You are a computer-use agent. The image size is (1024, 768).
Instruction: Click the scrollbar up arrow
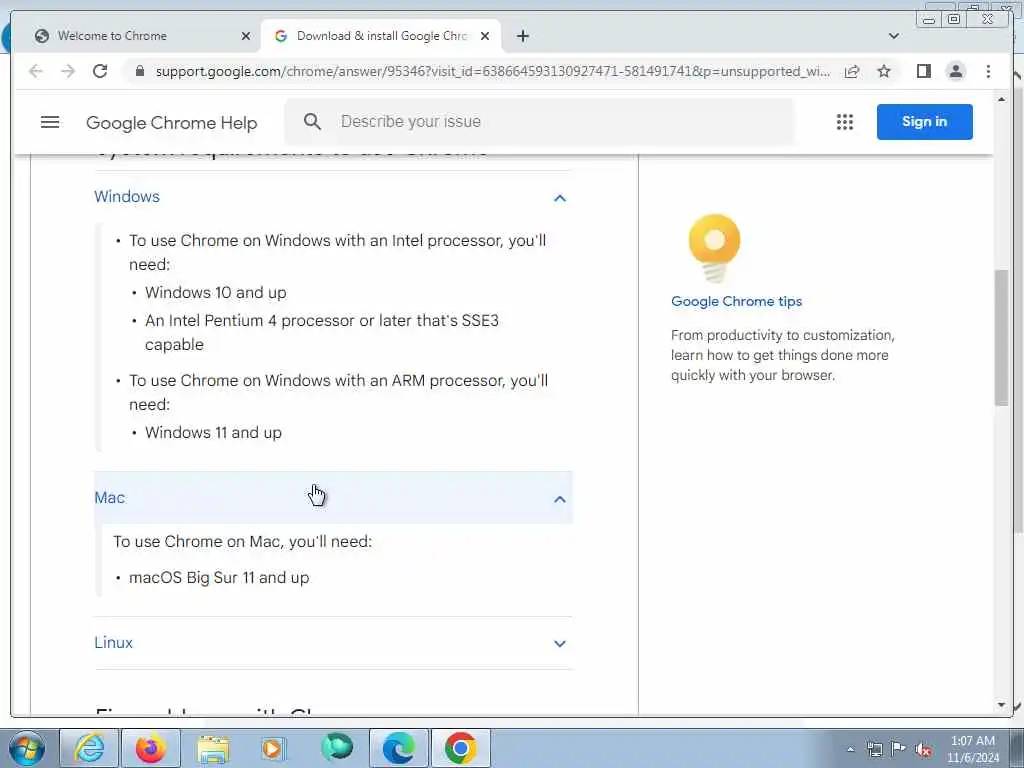[1002, 99]
